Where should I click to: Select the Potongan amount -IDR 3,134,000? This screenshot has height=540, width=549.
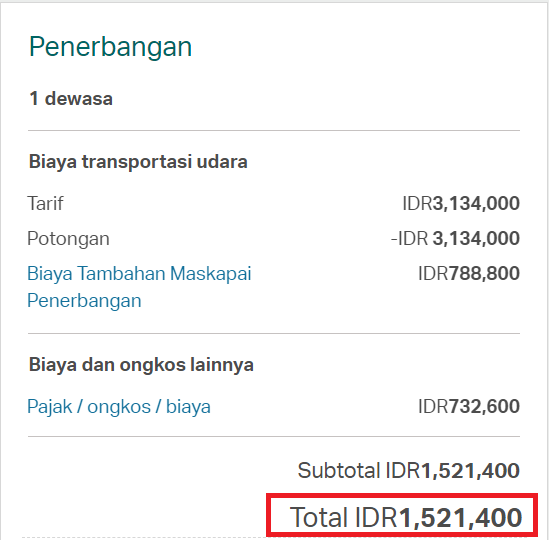(x=455, y=238)
